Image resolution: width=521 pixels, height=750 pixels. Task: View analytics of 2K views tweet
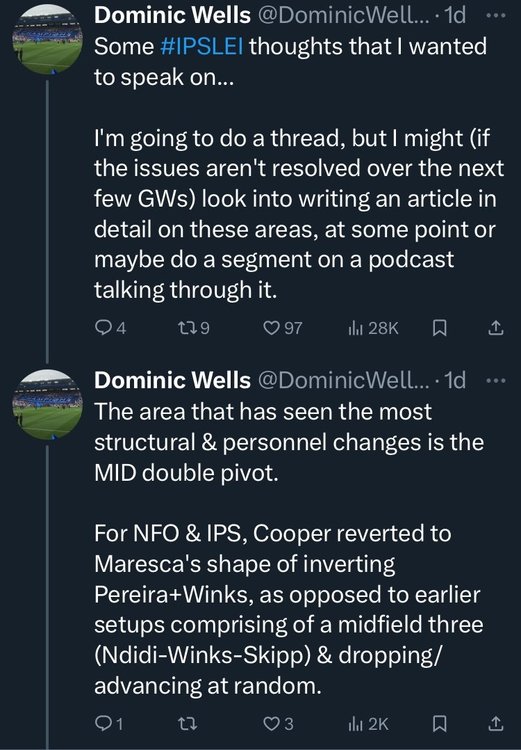tap(368, 724)
